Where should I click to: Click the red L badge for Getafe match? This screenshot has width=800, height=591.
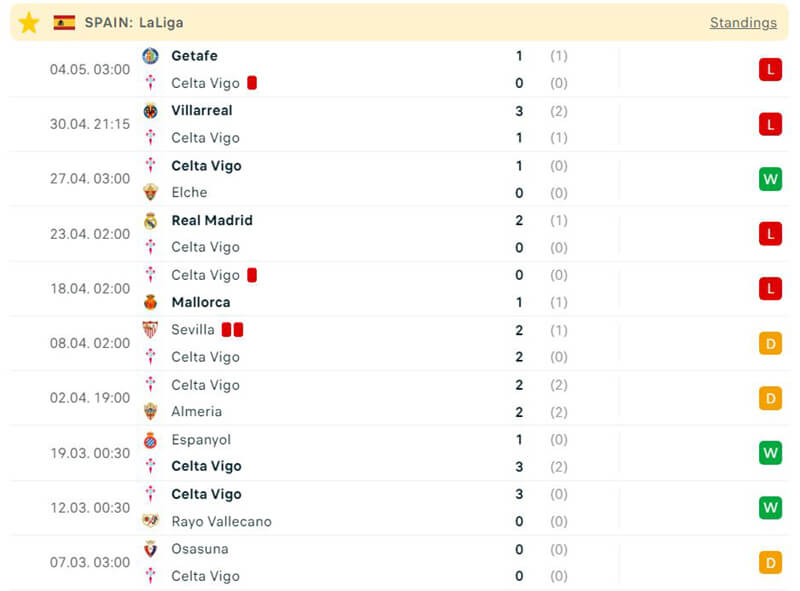(x=770, y=69)
